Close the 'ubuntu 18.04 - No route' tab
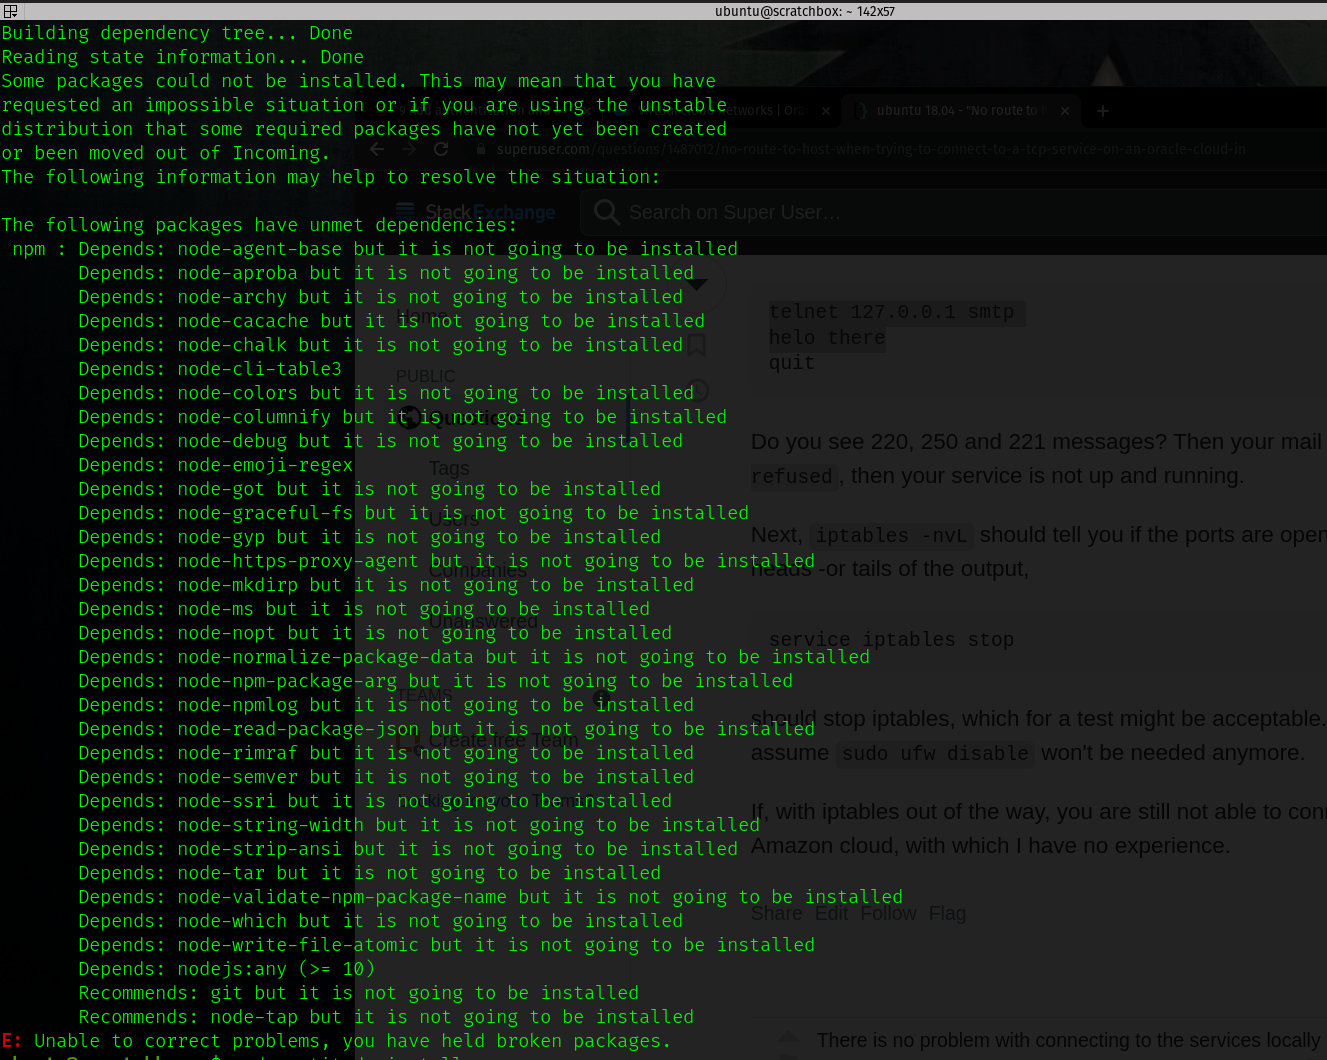The width and height of the screenshot is (1327, 1060). tap(1065, 111)
